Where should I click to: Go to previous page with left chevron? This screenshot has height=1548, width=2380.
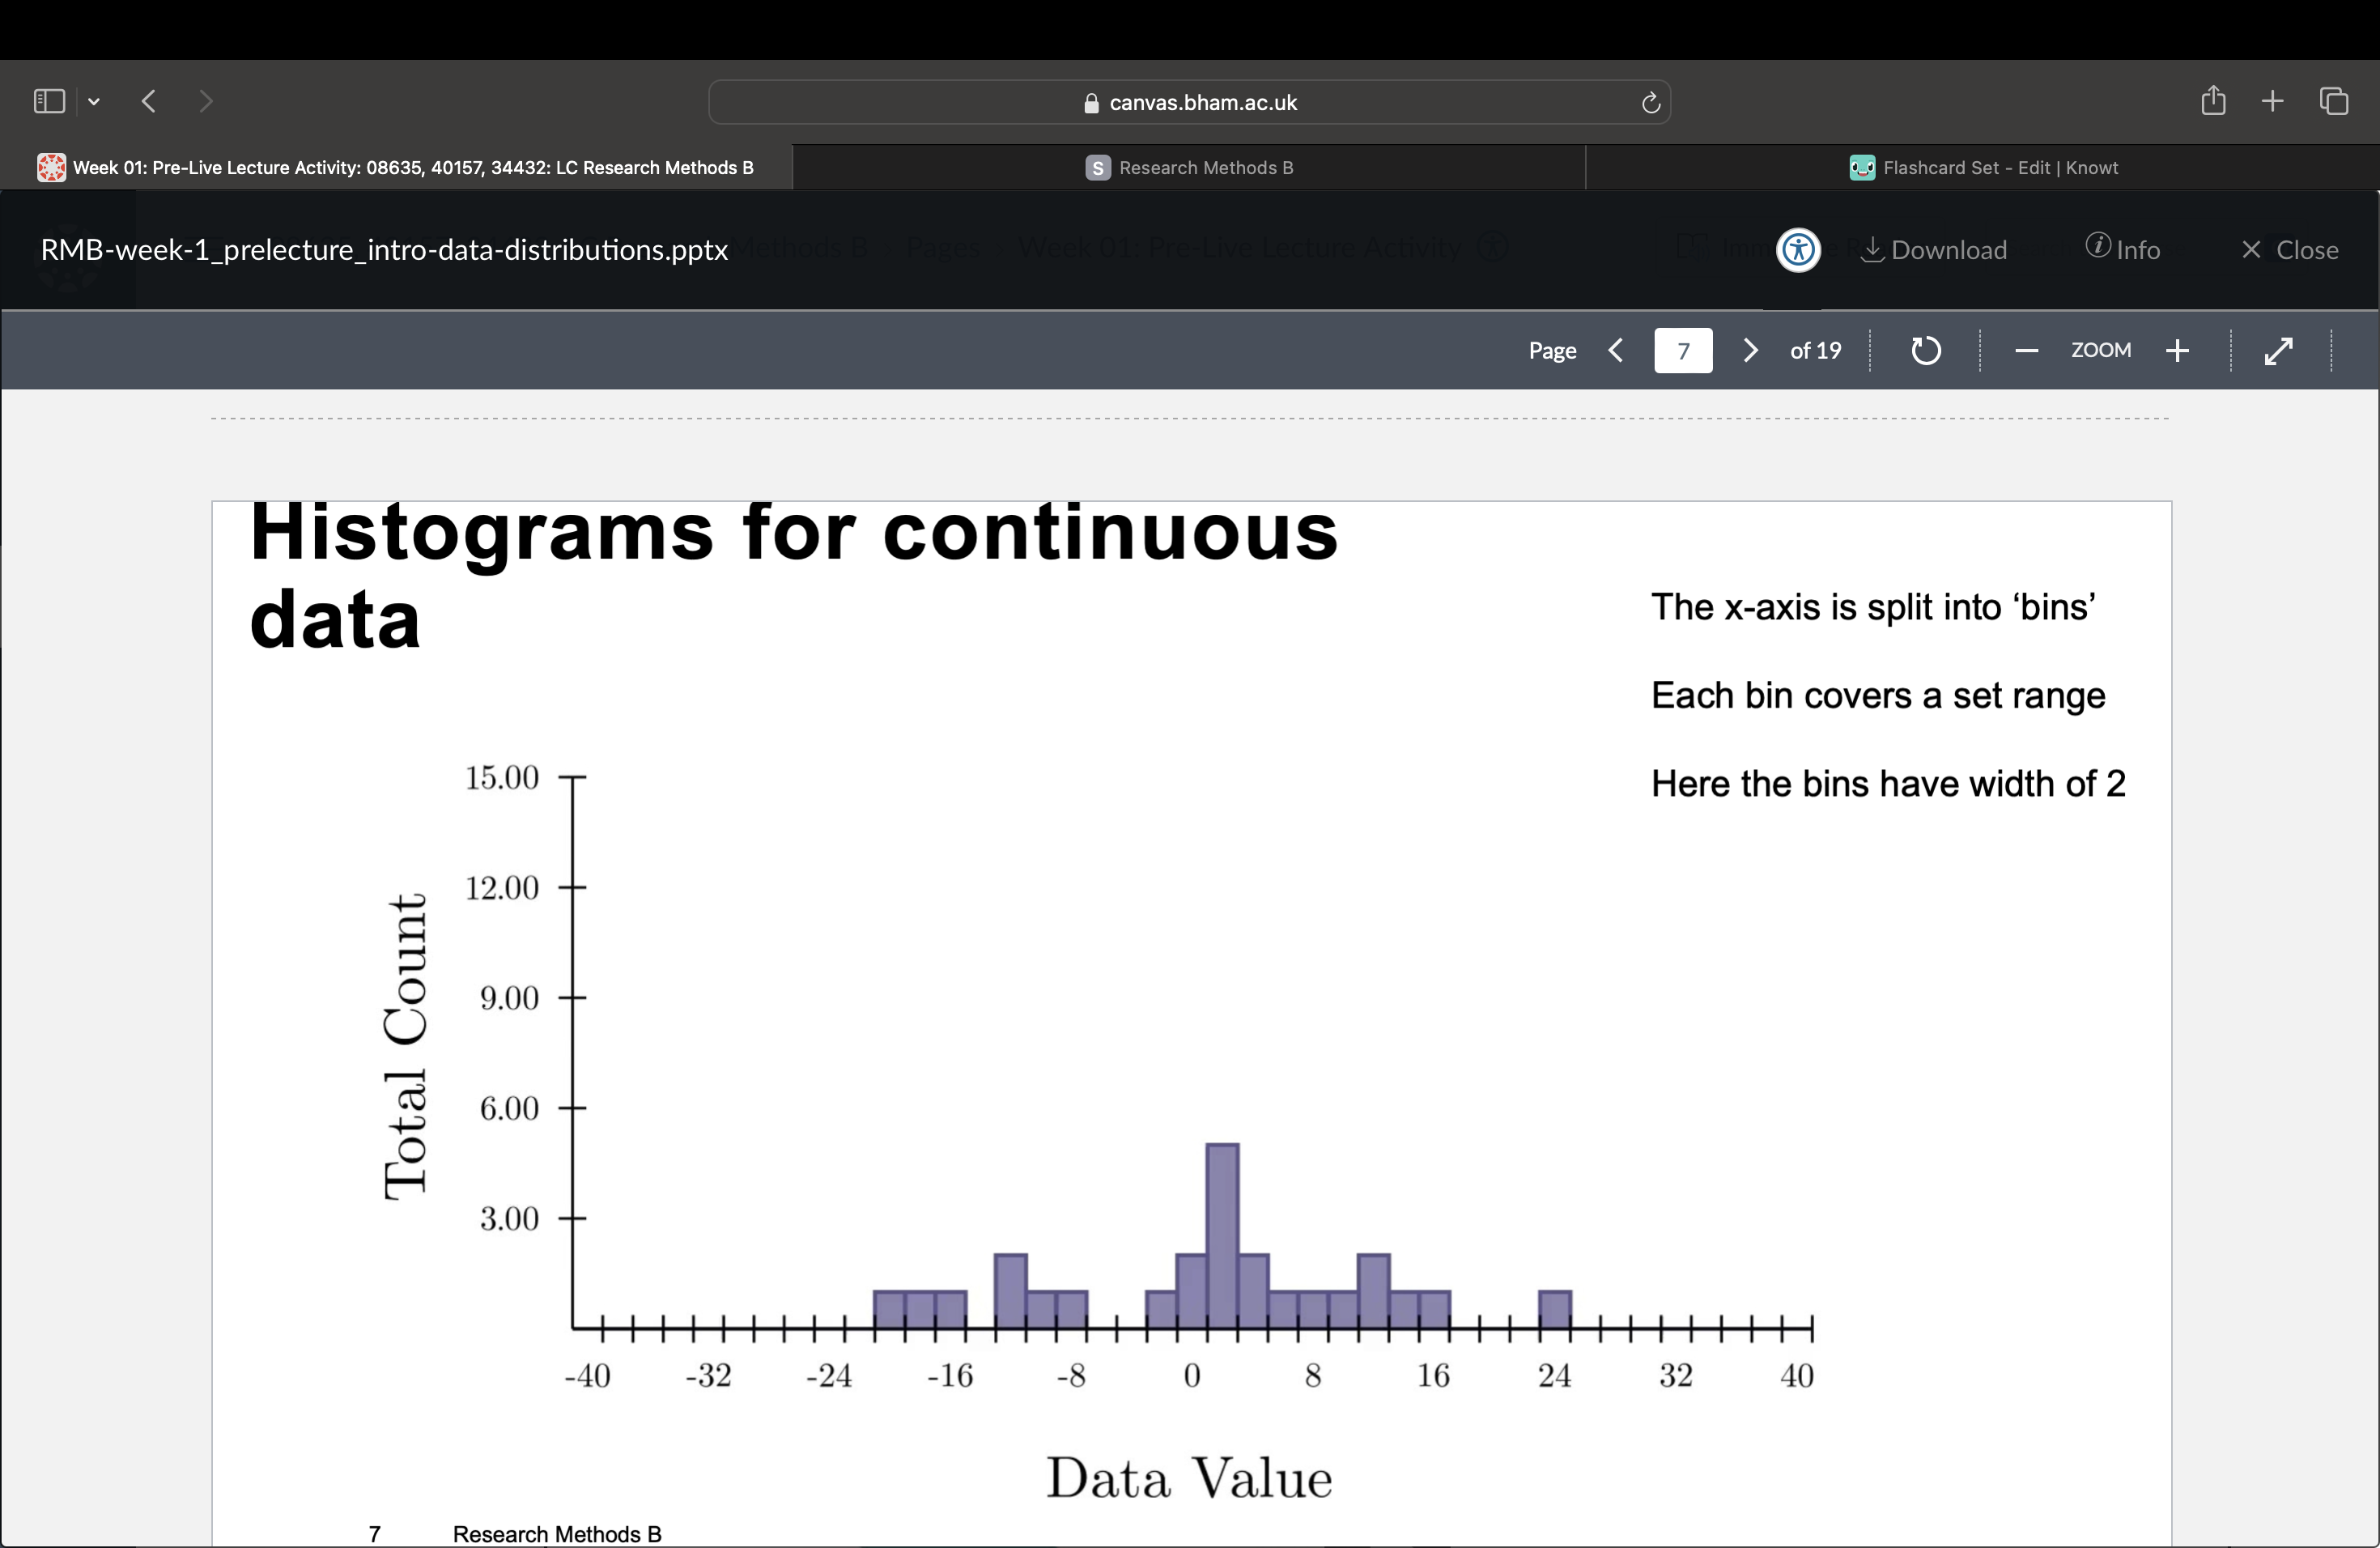[x=1615, y=350]
